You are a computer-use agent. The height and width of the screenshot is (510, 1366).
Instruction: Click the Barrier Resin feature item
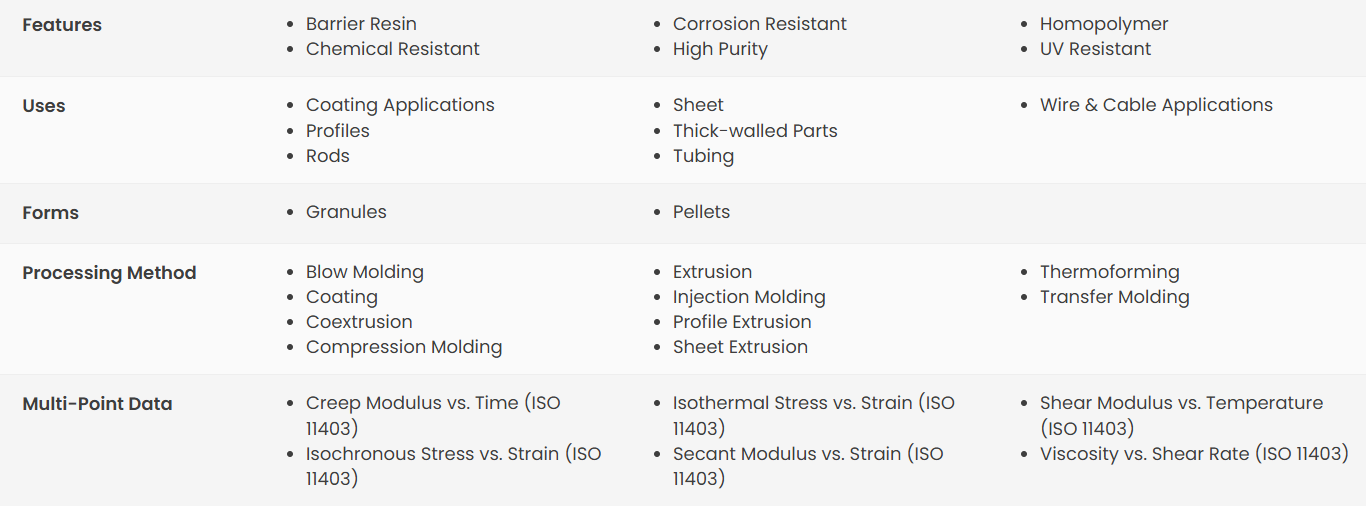click(361, 24)
